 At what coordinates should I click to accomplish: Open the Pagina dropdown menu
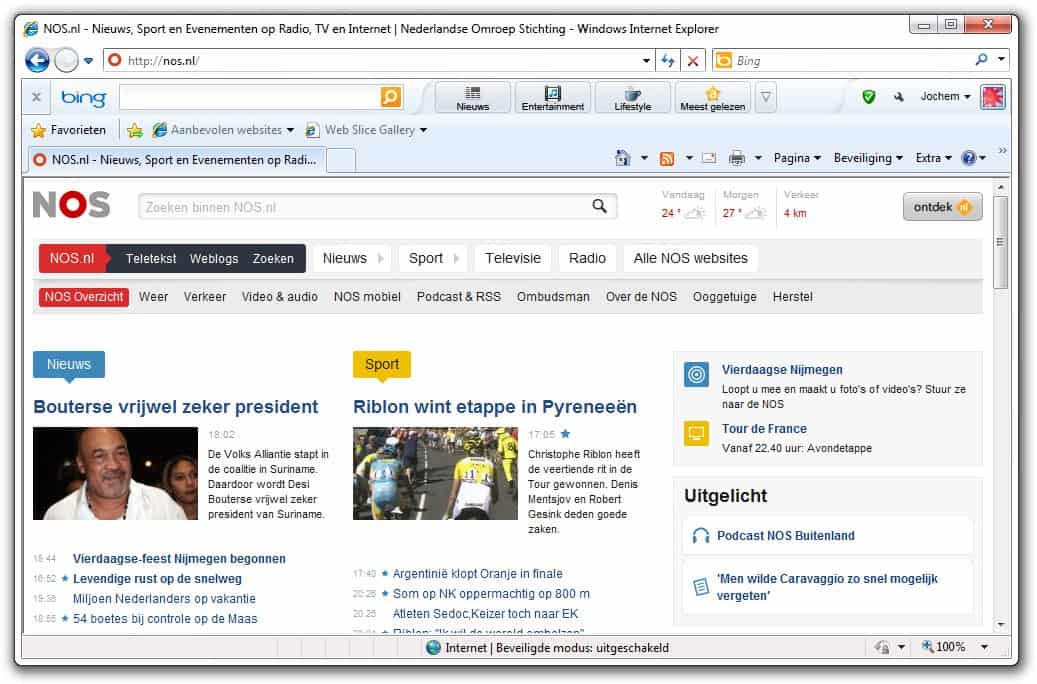point(797,158)
